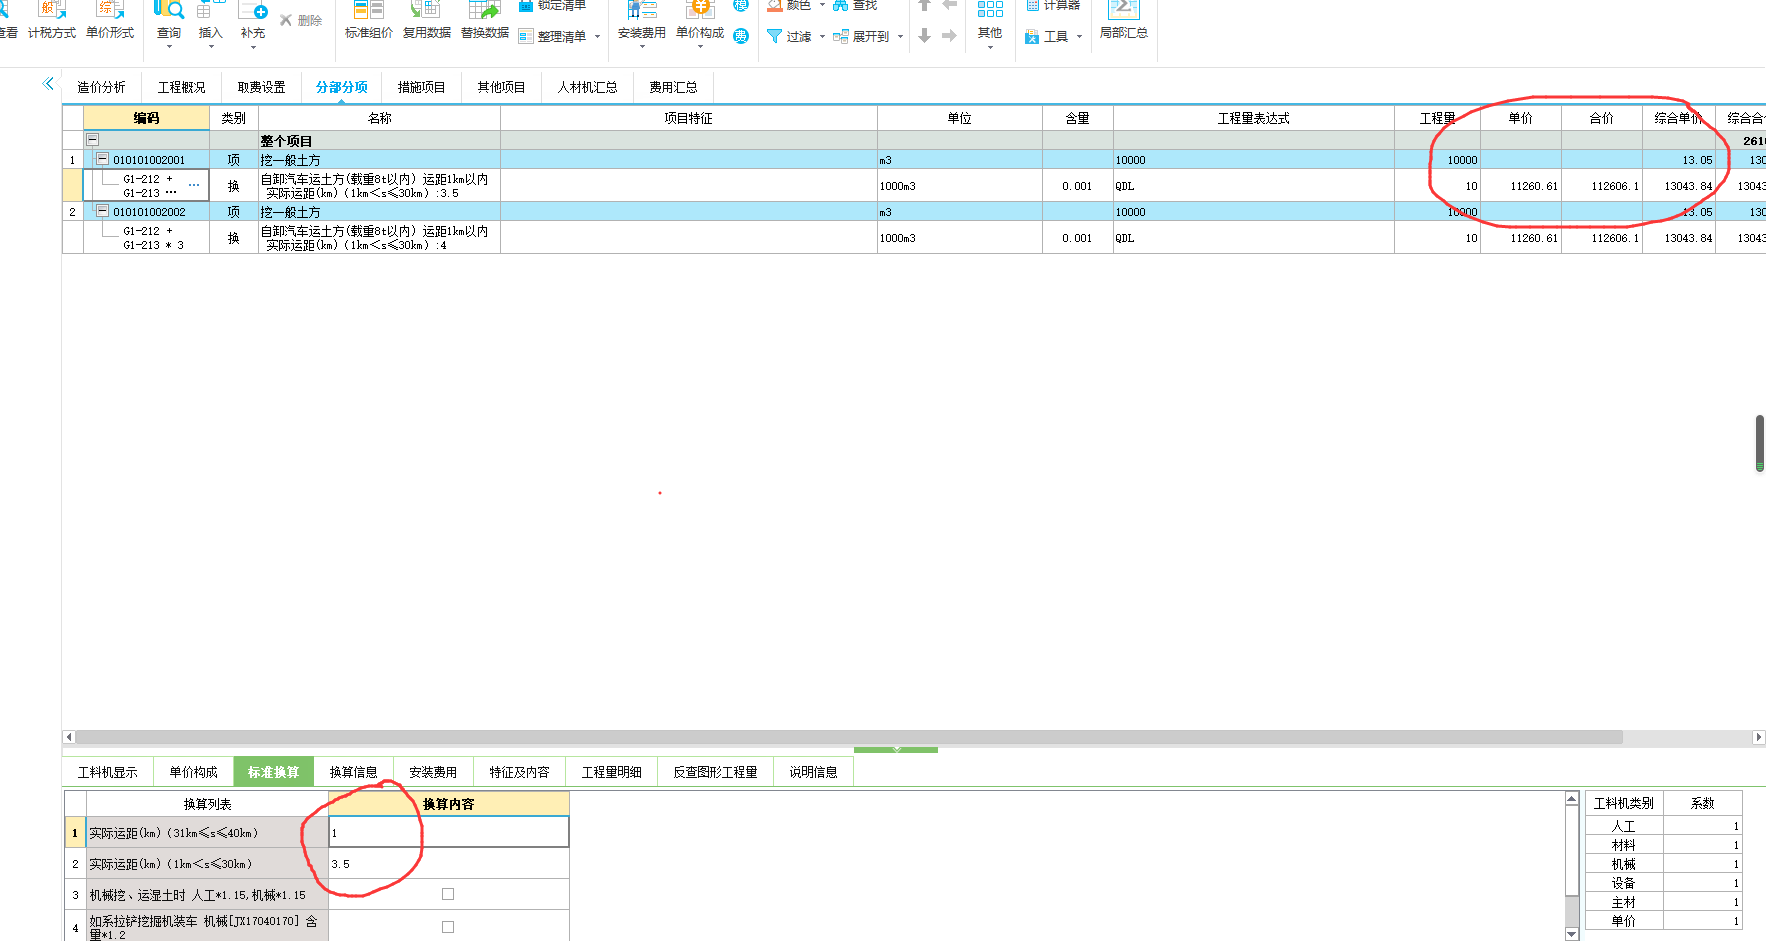The height and width of the screenshot is (941, 1766).
Task: Open the 反查图形工程量 bottom tab
Action: pyautogui.click(x=715, y=772)
